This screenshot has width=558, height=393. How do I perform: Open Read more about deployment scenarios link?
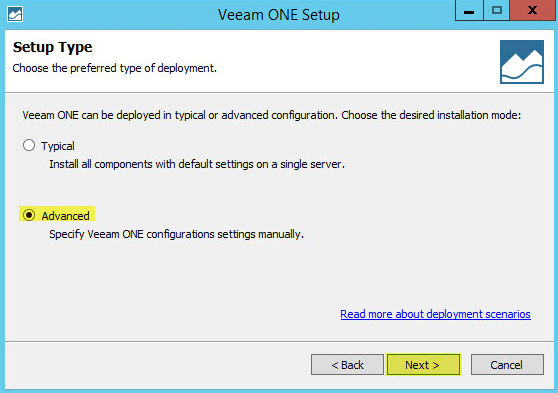point(435,314)
